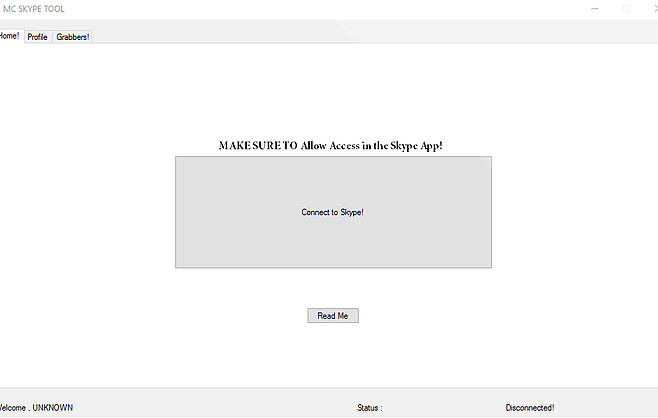The image size is (658, 418).
Task: Click the Welcome, UNKNOWN status text
Action: click(x=36, y=408)
